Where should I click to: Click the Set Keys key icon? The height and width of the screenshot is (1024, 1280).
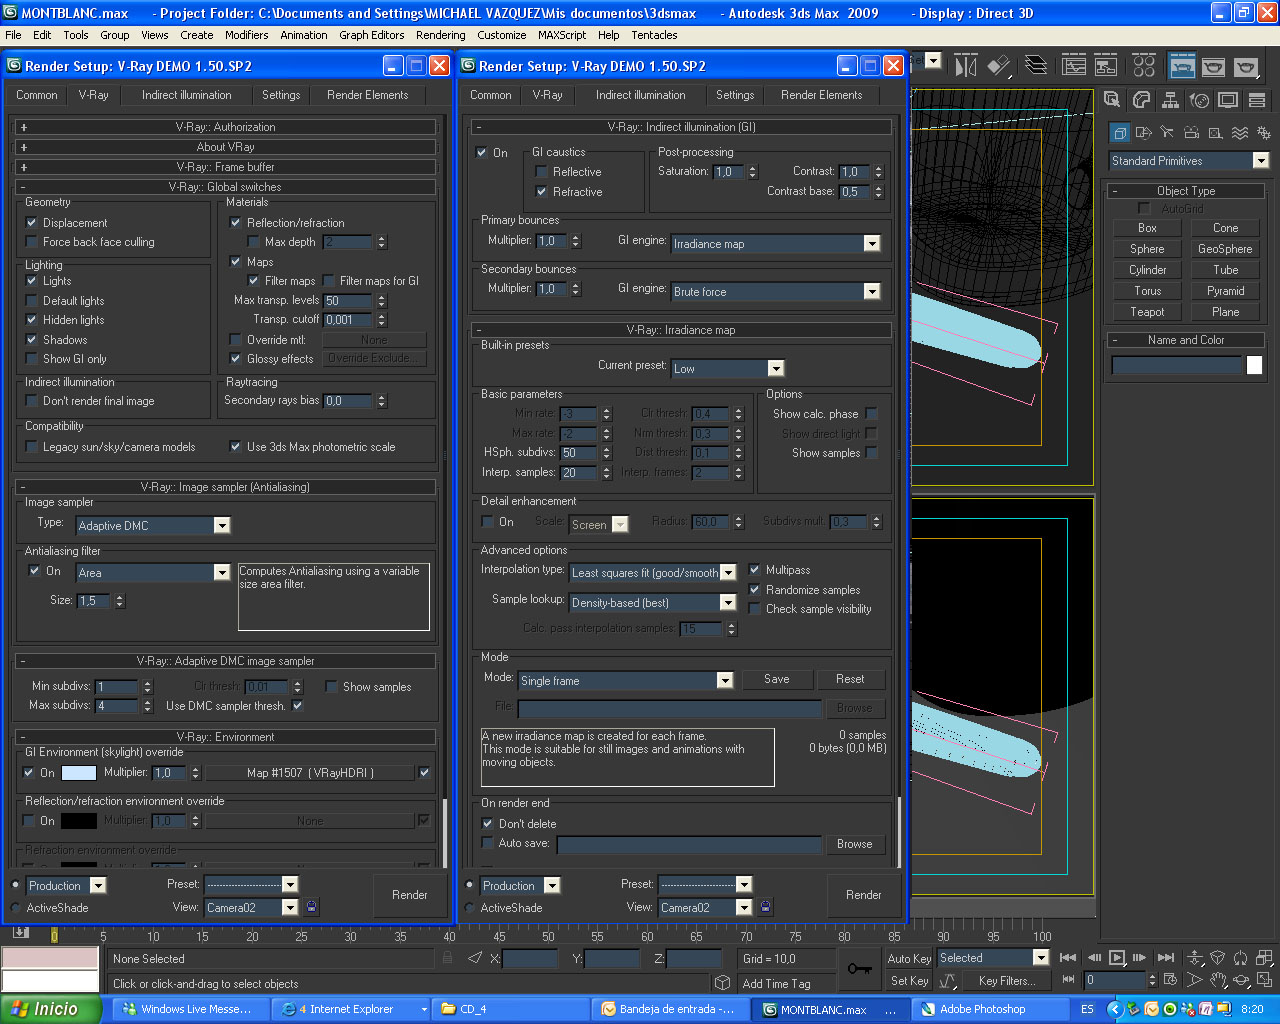pyautogui.click(x=860, y=968)
